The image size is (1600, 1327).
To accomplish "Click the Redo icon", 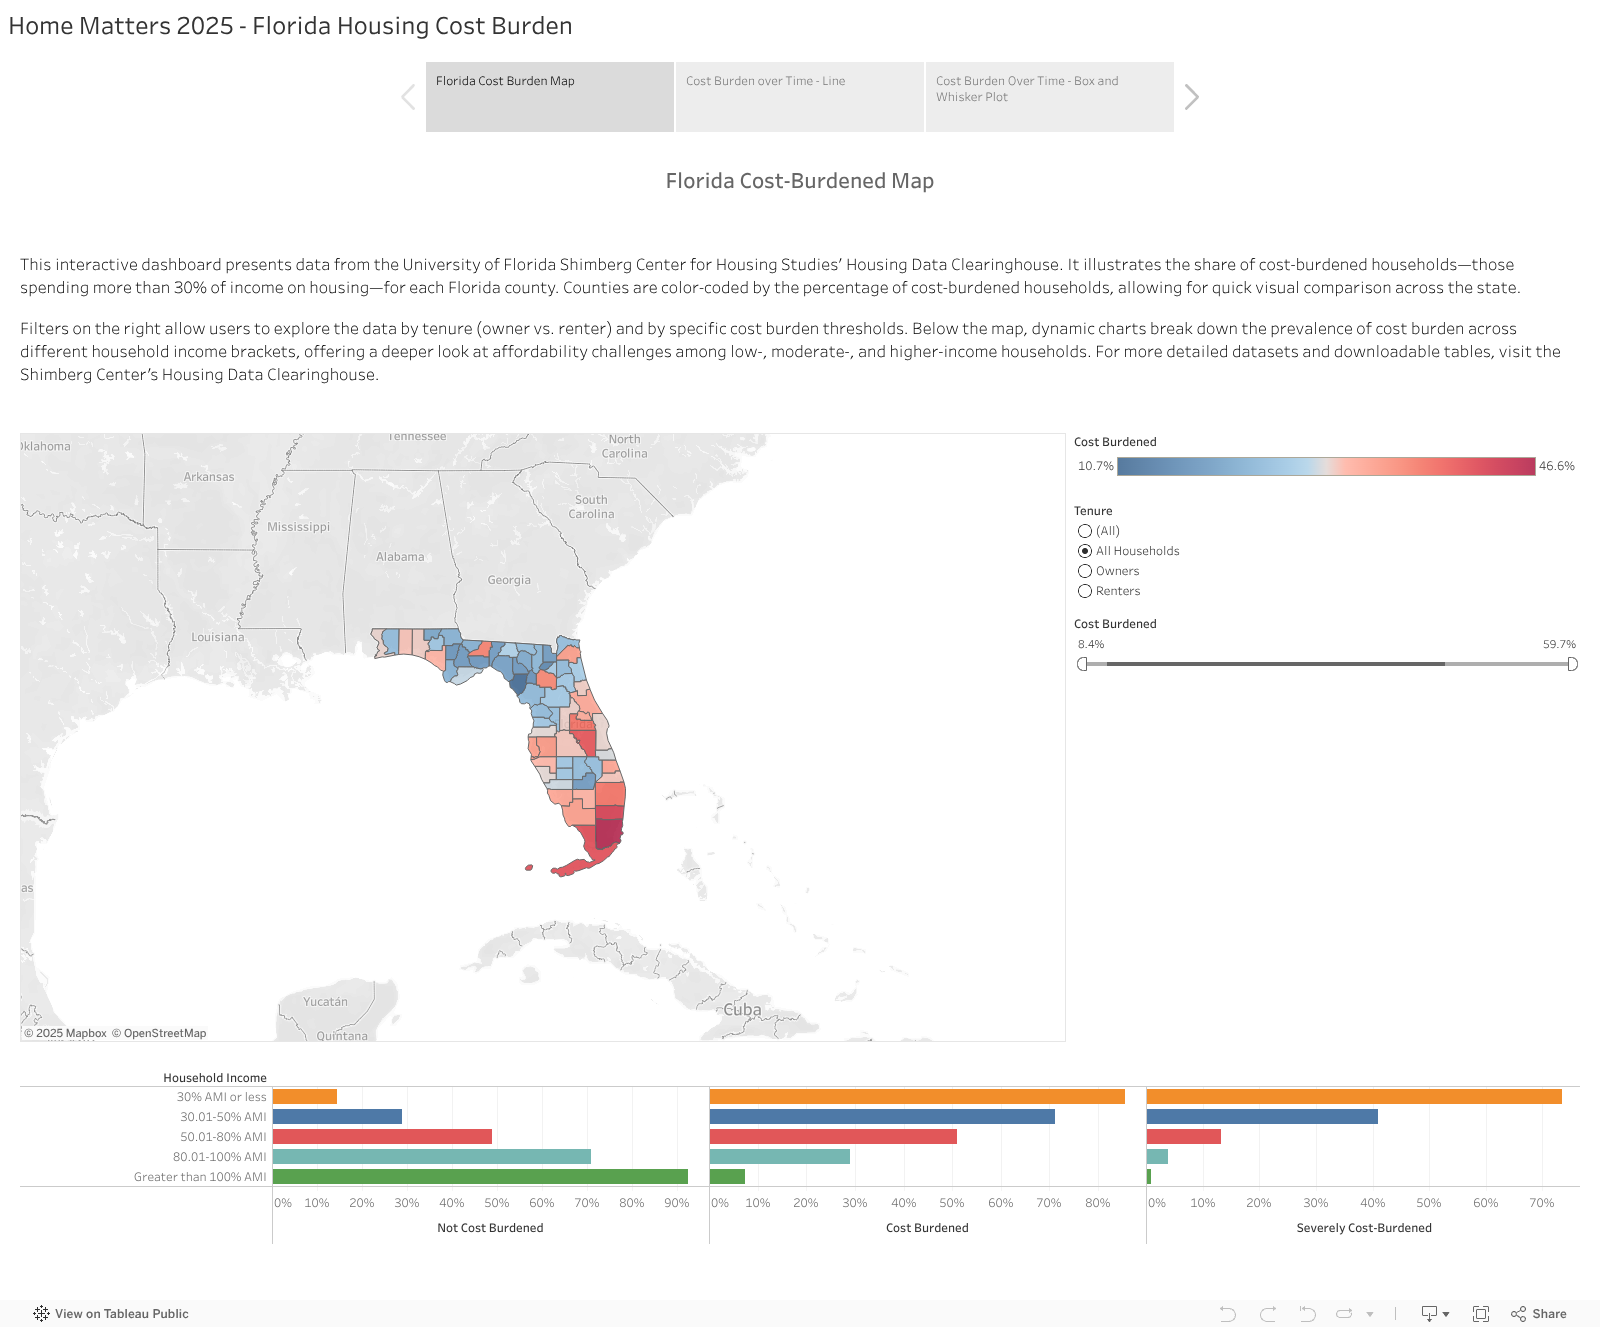I will coord(1267,1313).
